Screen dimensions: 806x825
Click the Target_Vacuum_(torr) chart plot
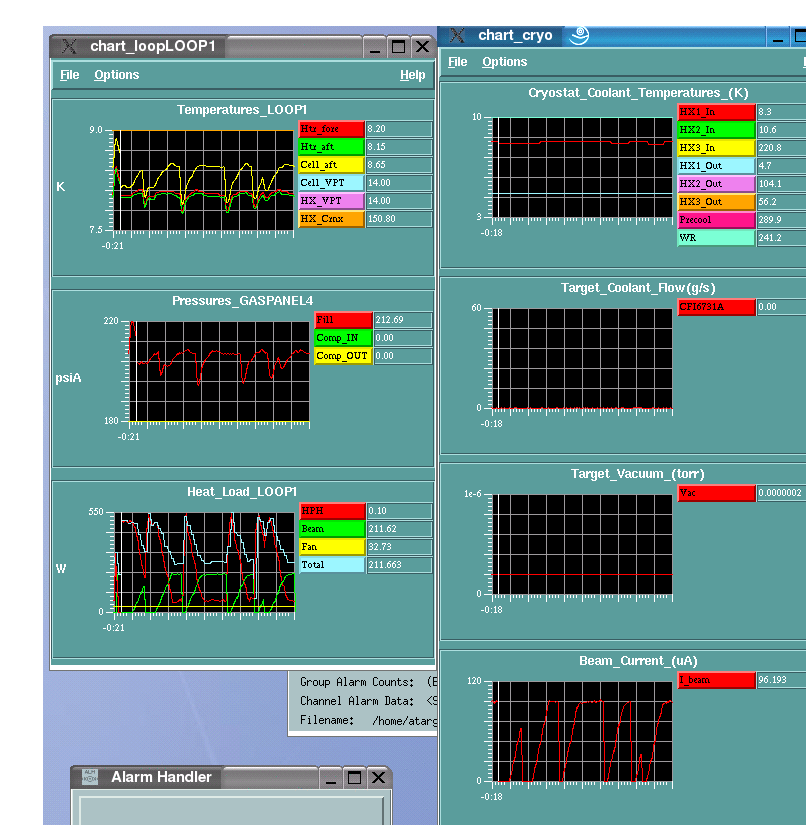point(582,544)
